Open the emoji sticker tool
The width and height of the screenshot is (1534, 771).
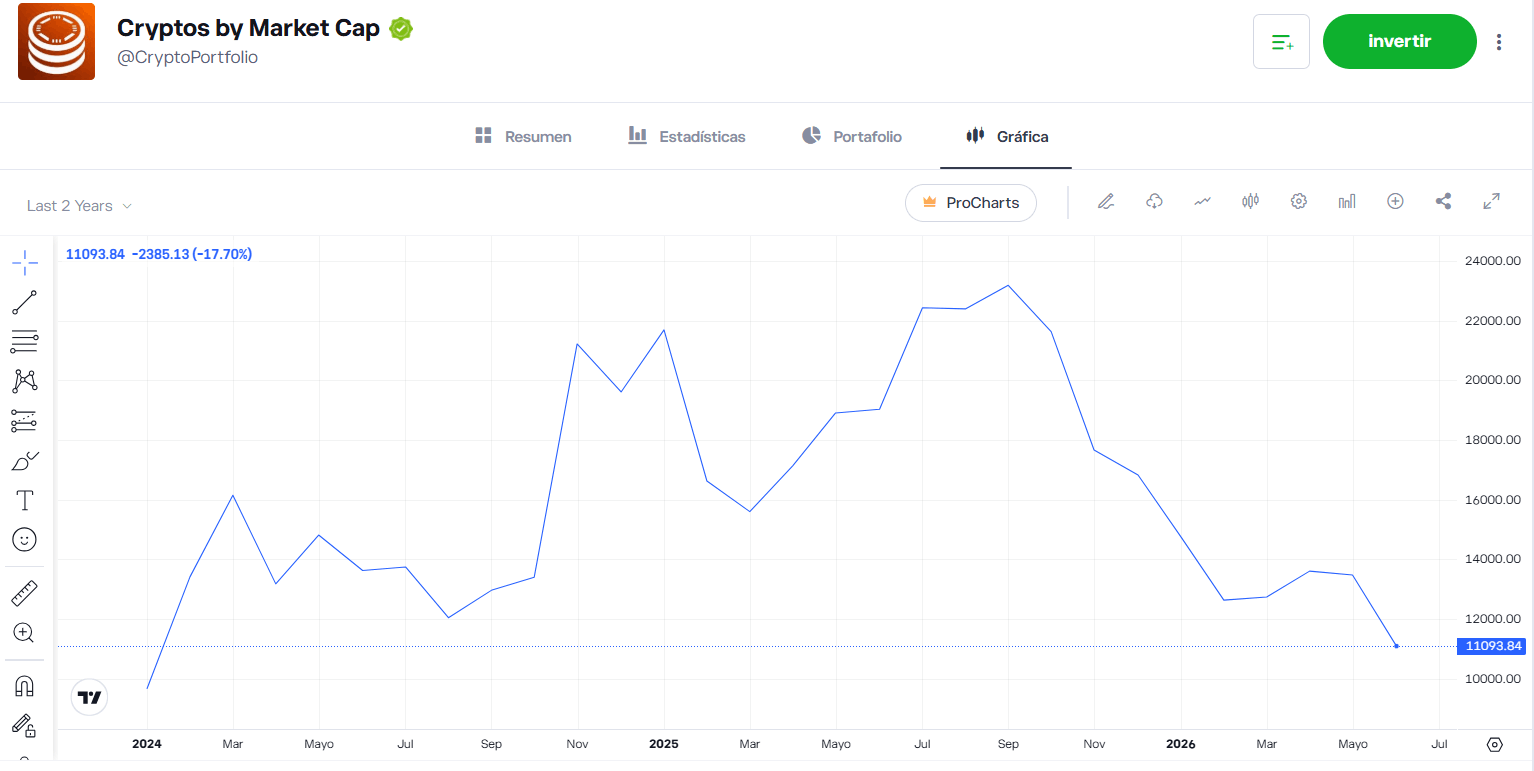click(x=25, y=540)
